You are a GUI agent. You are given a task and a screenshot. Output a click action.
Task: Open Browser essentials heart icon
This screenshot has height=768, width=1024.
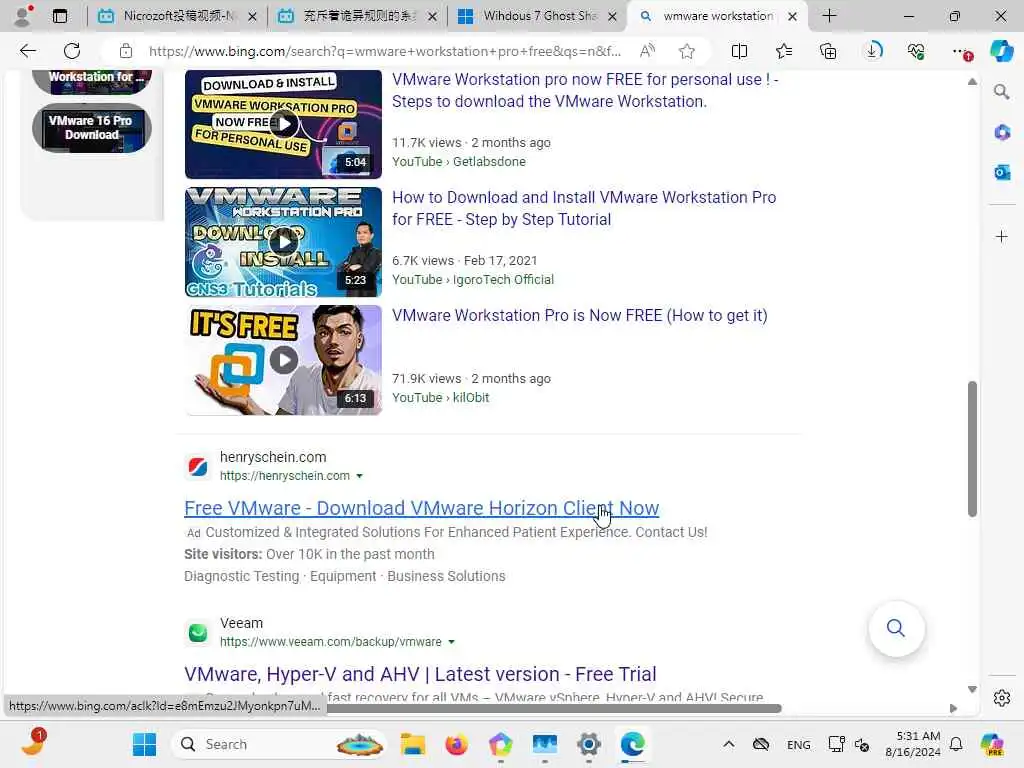[916, 51]
